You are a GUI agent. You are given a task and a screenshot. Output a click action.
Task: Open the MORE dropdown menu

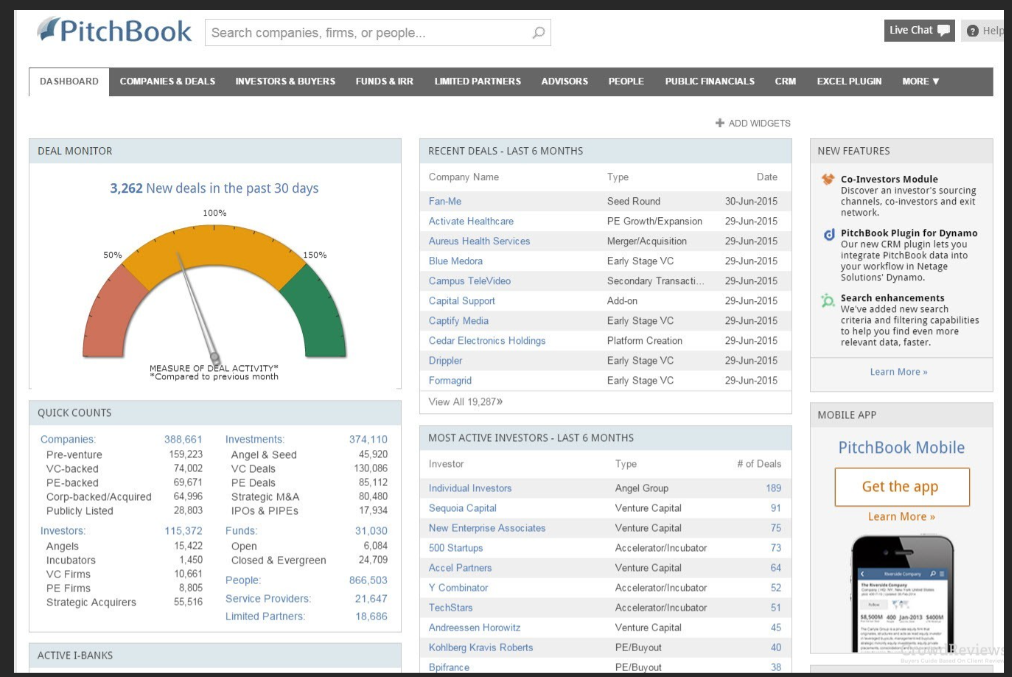pos(920,81)
